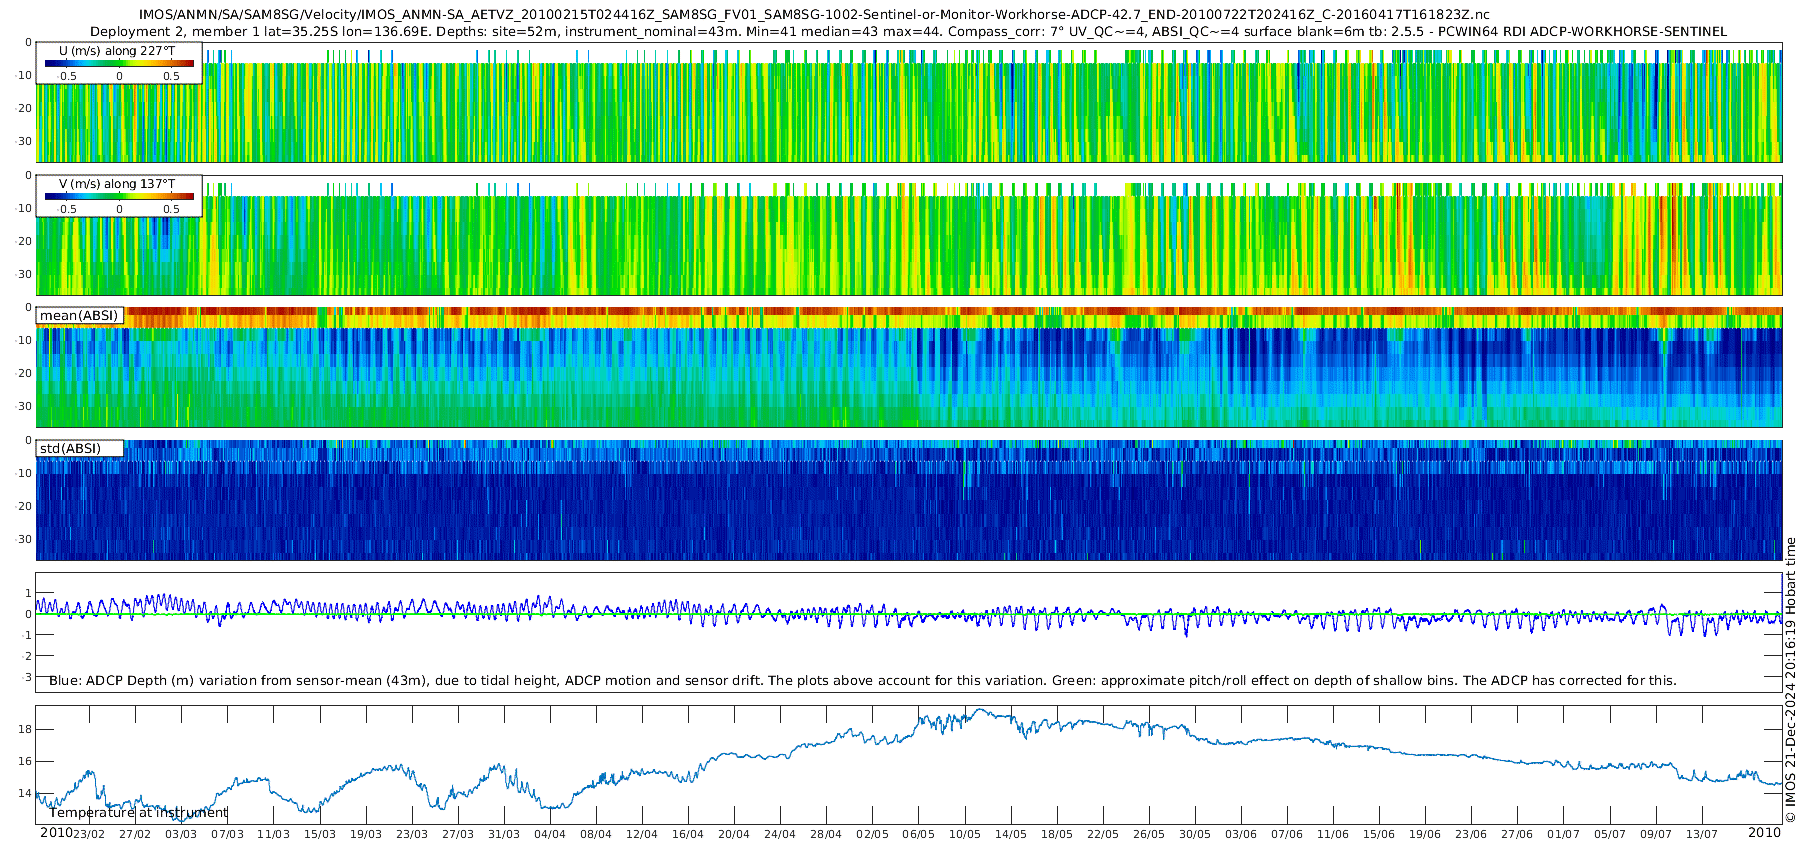
Task: Click the 'Temperature at instrument' label
Action: point(138,813)
